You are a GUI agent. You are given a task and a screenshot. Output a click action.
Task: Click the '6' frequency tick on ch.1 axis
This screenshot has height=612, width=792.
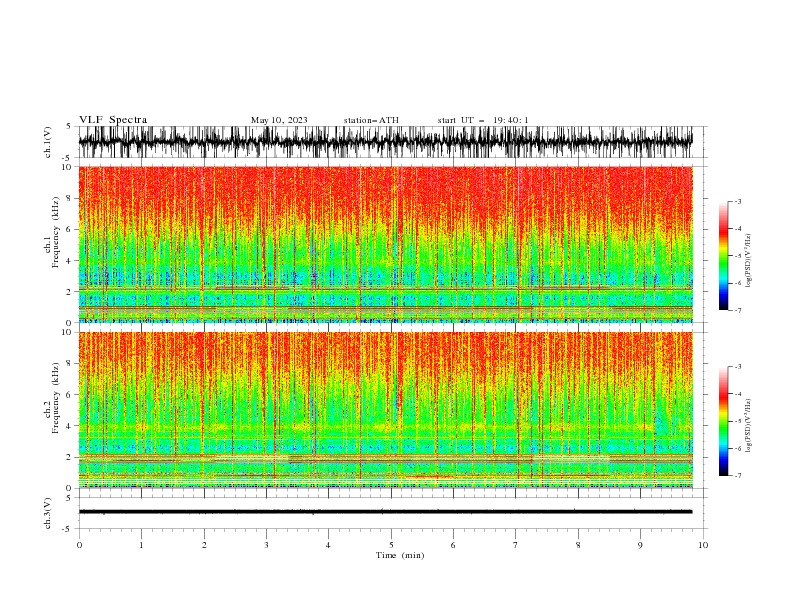coord(69,229)
